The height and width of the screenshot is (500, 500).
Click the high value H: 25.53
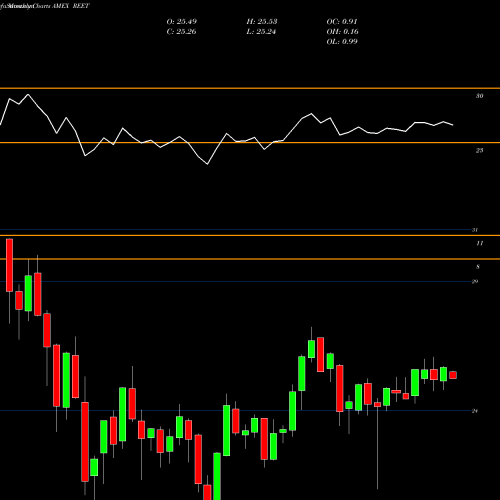pyautogui.click(x=262, y=22)
